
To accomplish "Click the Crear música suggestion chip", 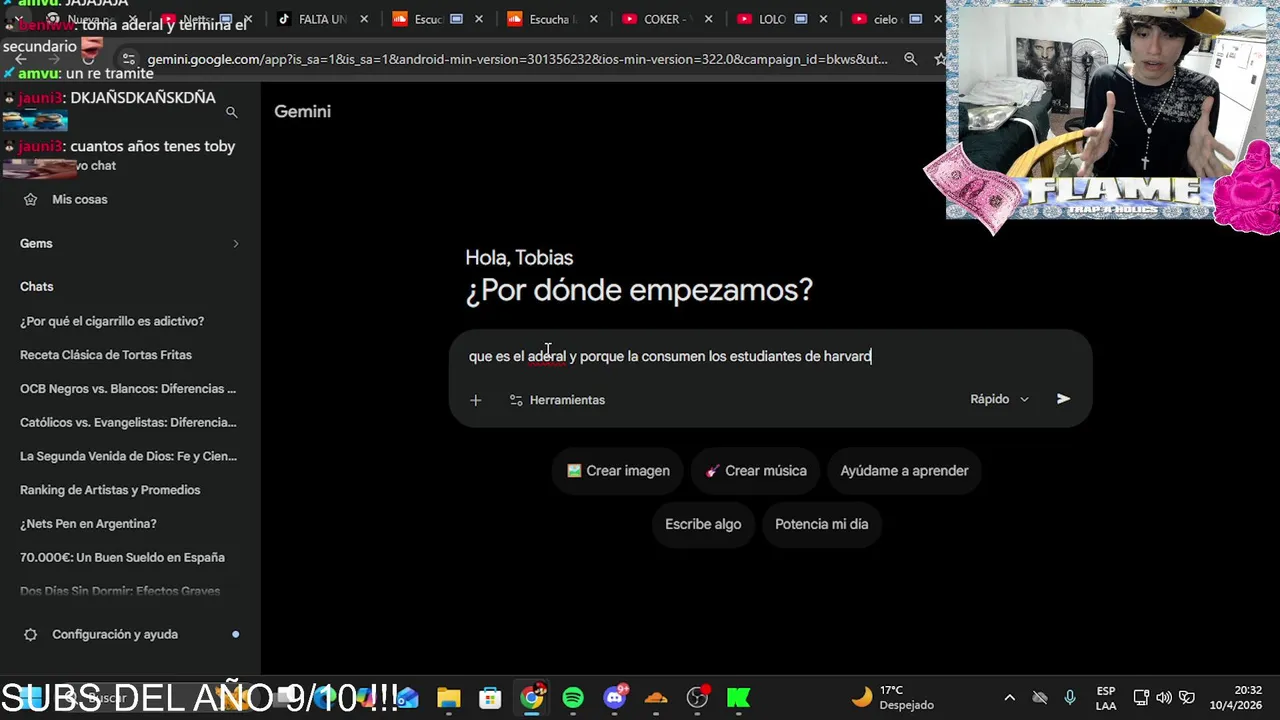I will point(756,471).
